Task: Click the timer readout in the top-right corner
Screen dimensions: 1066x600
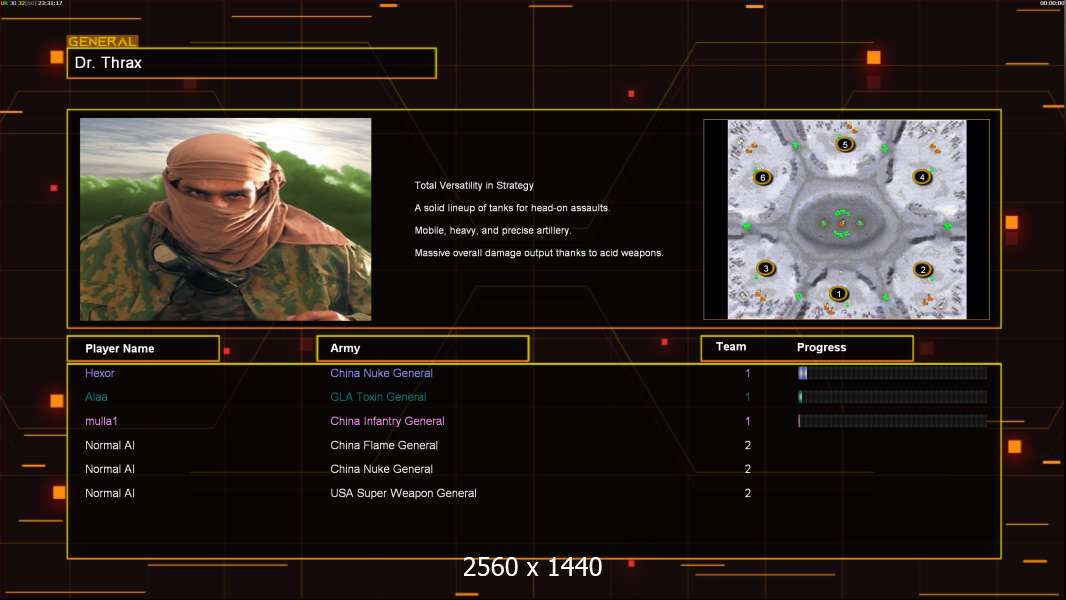Action: [1052, 3]
